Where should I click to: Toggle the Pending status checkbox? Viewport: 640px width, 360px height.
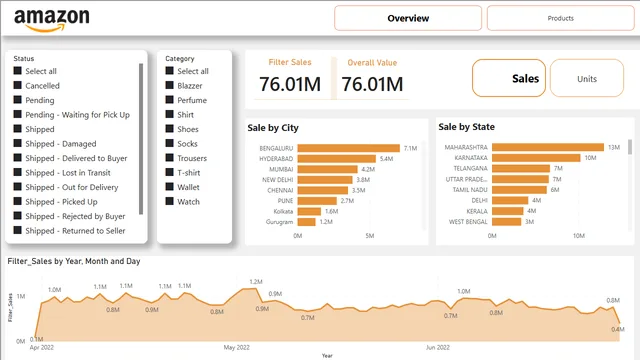pos(18,100)
